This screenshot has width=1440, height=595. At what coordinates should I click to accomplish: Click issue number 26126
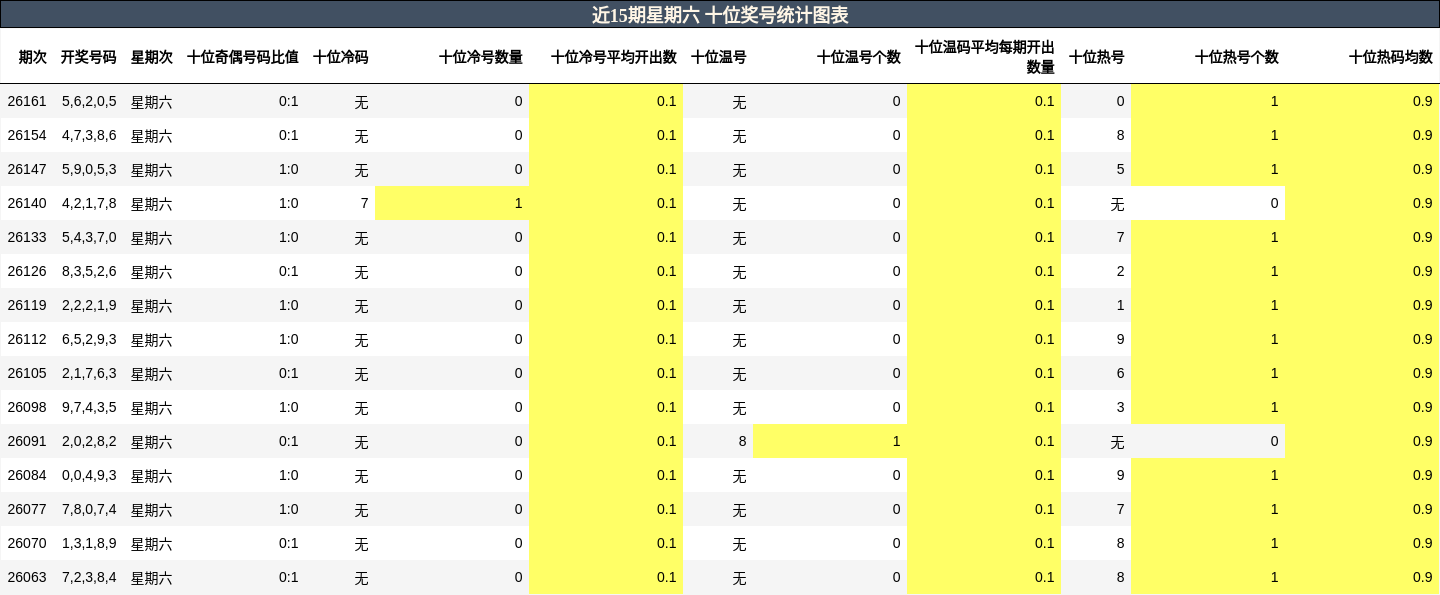tap(27, 271)
